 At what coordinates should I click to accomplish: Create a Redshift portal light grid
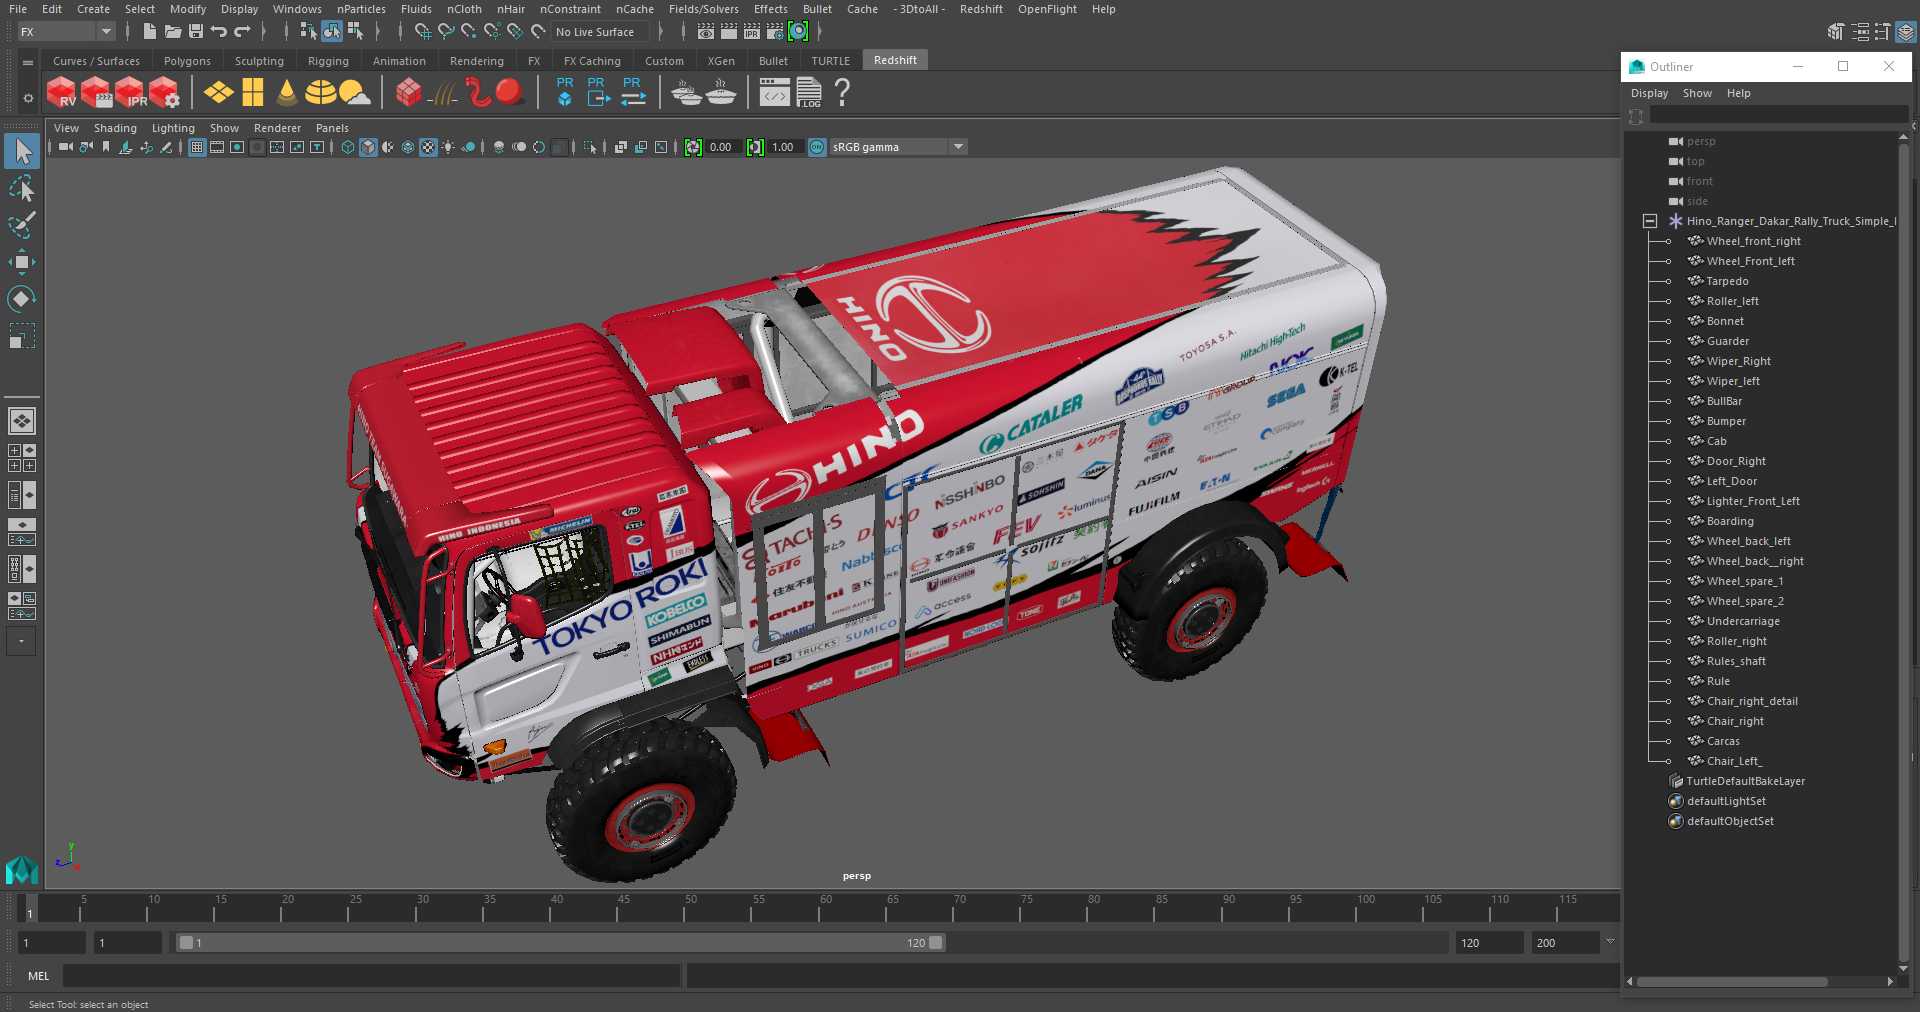pyautogui.click(x=253, y=92)
